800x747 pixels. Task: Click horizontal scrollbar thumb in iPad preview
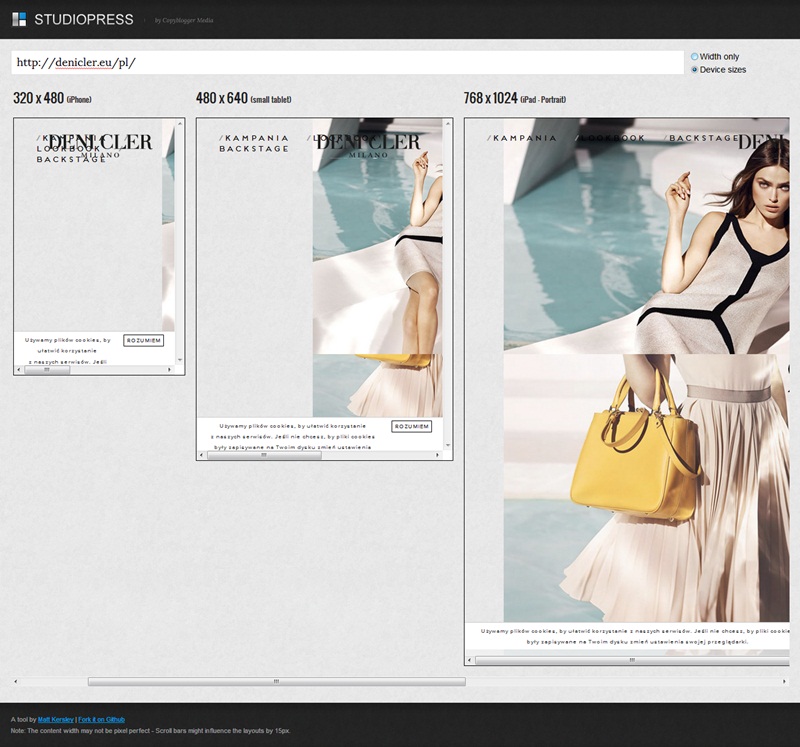[x=632, y=660]
